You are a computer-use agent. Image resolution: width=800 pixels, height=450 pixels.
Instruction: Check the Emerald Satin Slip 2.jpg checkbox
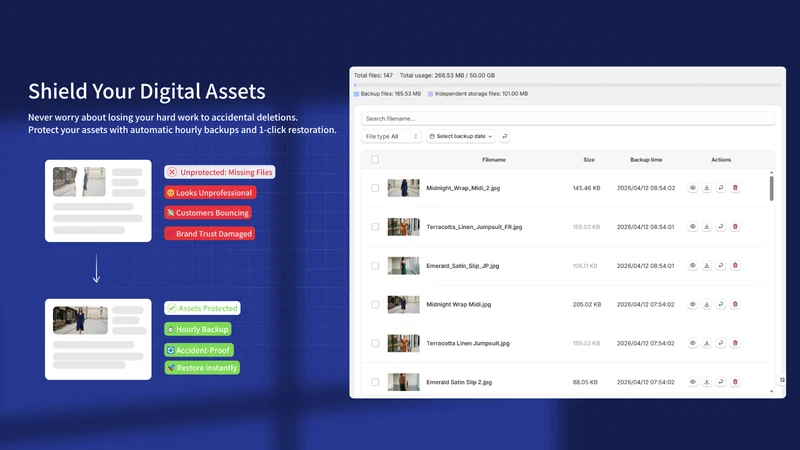tap(375, 382)
